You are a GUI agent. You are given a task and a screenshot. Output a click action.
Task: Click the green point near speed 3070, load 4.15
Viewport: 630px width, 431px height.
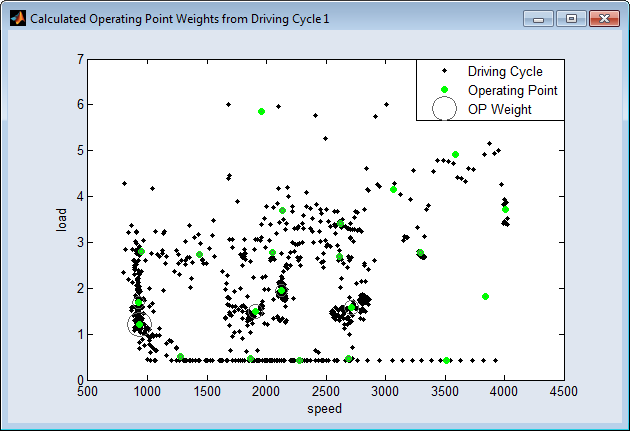tap(394, 189)
